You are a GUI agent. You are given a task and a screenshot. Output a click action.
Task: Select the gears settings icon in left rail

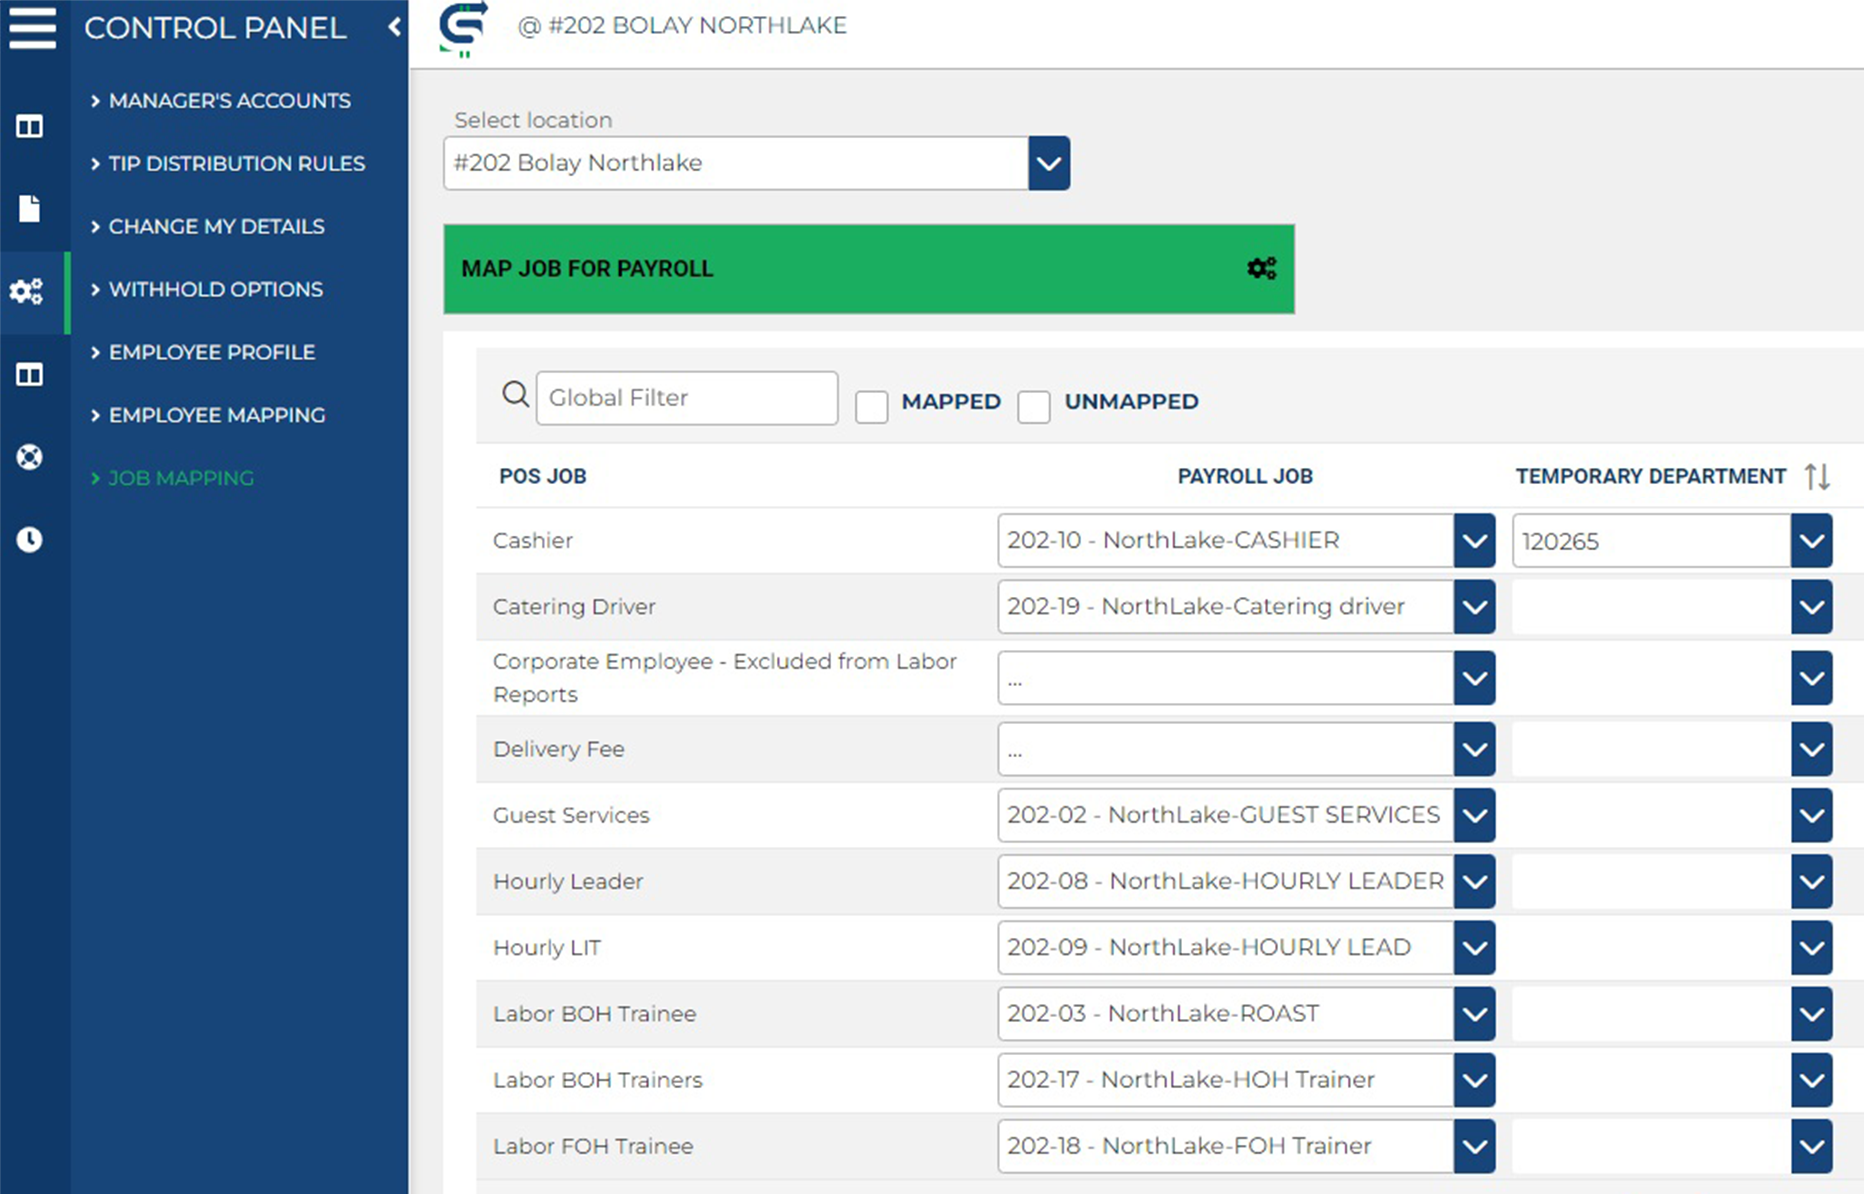(27, 291)
